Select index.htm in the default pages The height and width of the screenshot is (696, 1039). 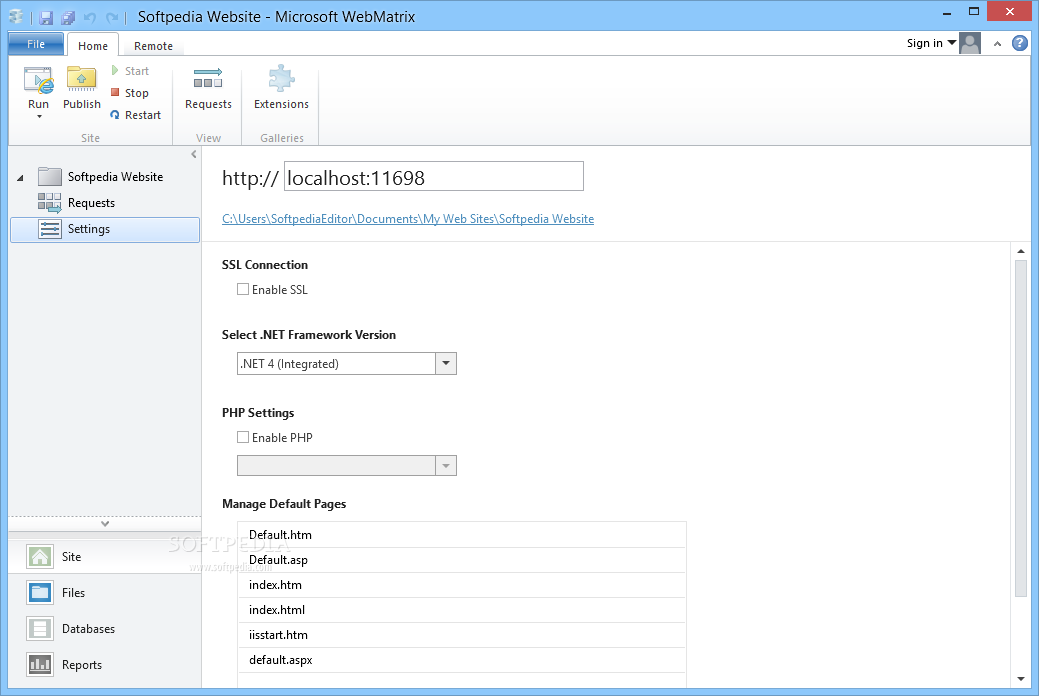pos(461,585)
